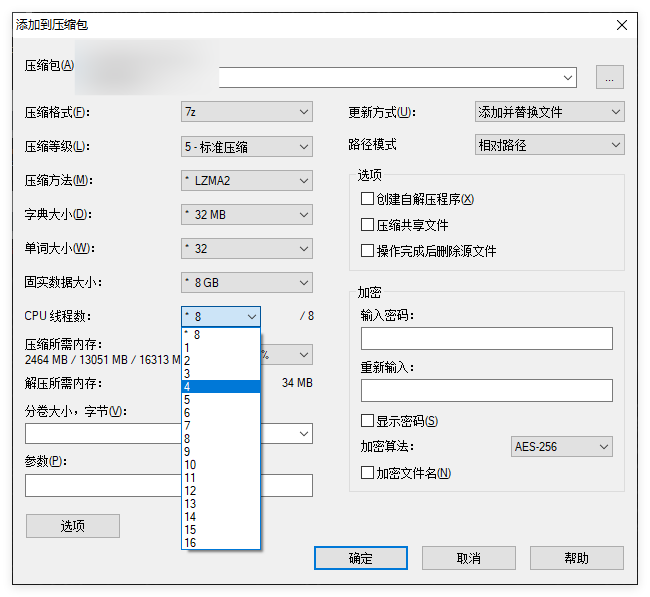Select 1 thread in the list

(x=221, y=348)
